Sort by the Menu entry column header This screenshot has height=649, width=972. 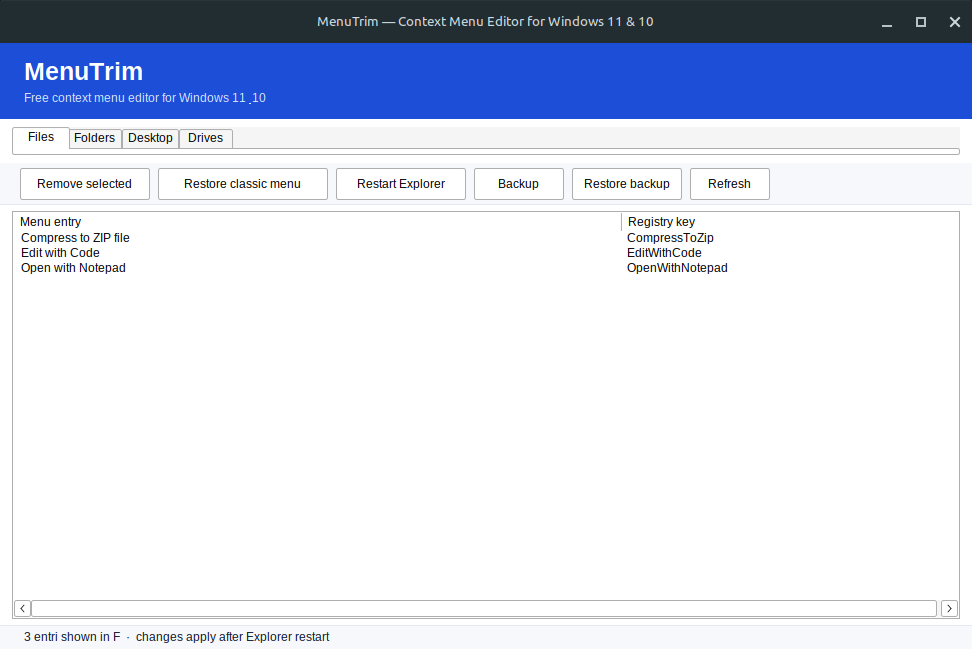coord(317,222)
